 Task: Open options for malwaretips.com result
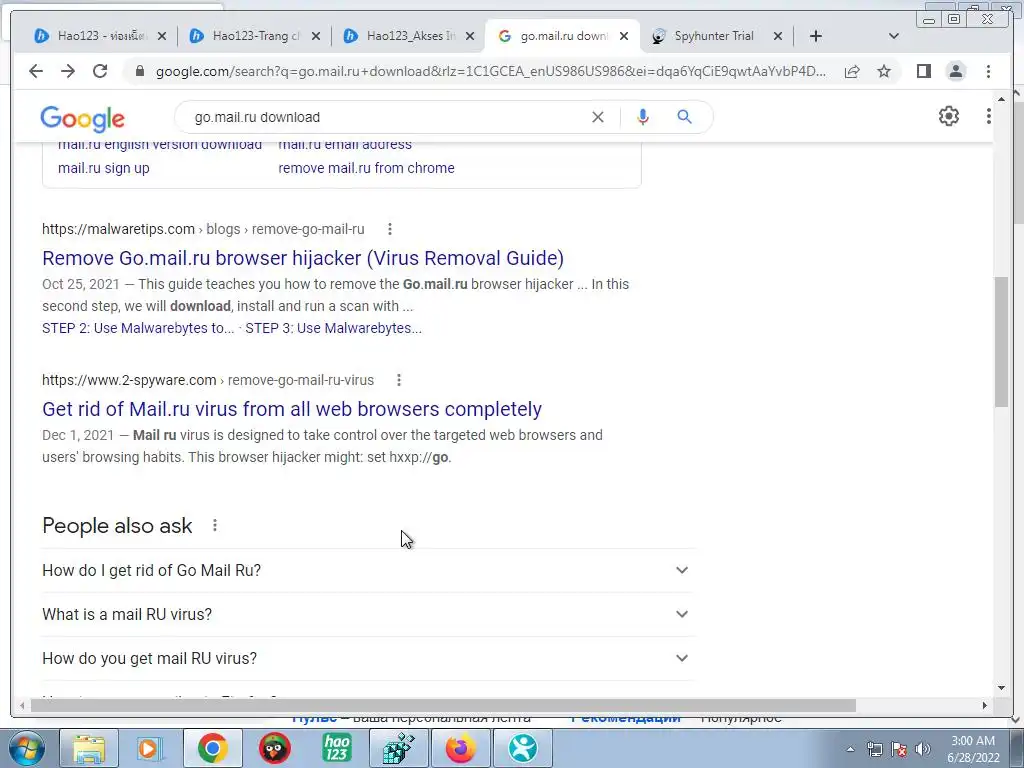[x=390, y=229]
